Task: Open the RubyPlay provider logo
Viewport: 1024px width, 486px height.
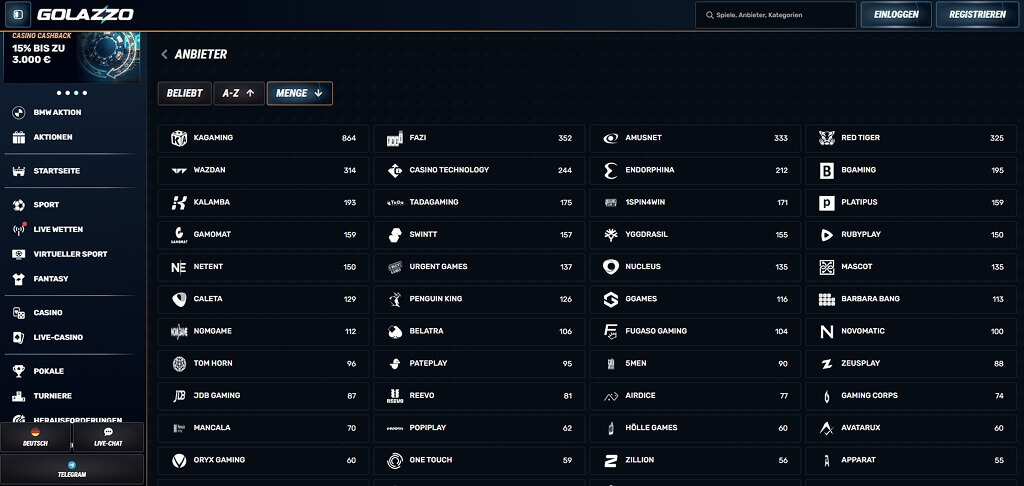Action: coord(827,235)
